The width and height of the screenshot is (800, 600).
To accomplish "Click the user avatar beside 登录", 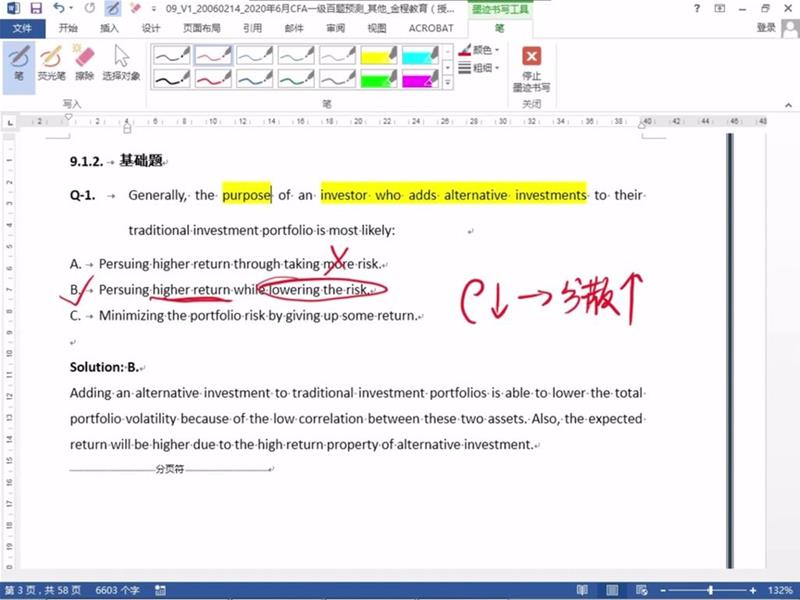I will (790, 29).
